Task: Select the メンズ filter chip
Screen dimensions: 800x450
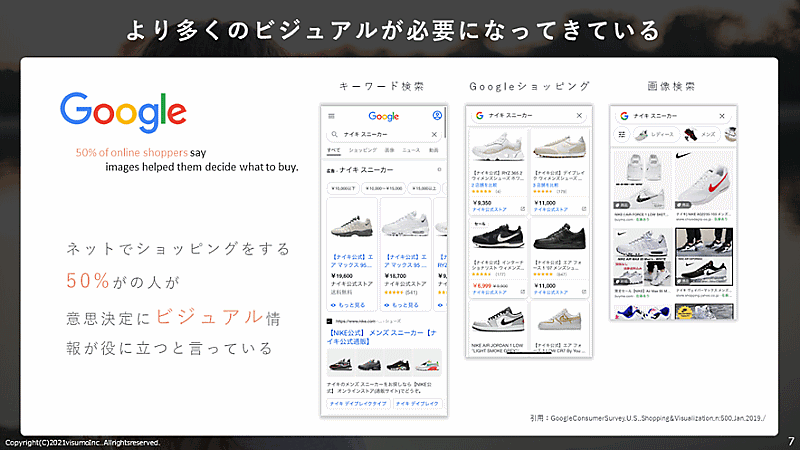Action: coord(707,134)
